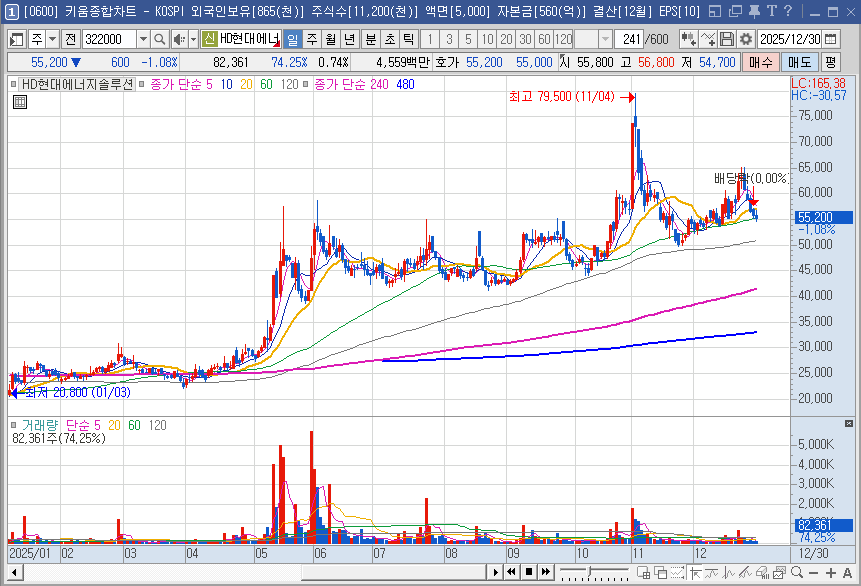Click the stock search magnifier icon
Image resolution: width=861 pixels, height=586 pixels.
tap(159, 39)
